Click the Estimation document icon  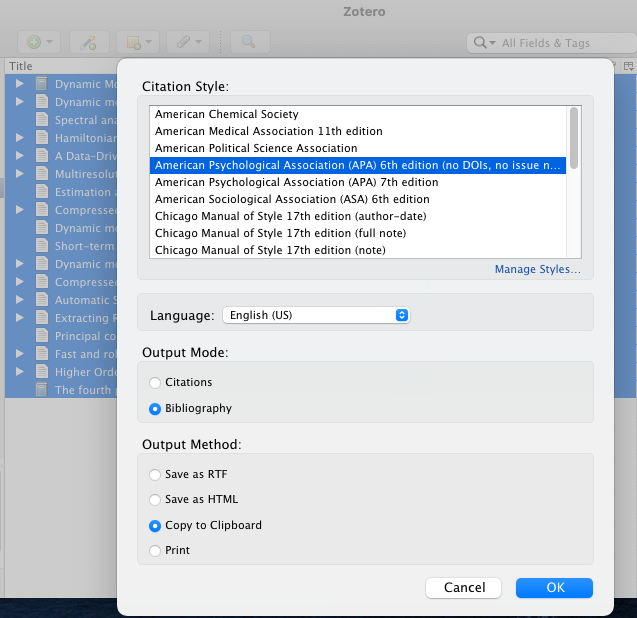click(42, 192)
